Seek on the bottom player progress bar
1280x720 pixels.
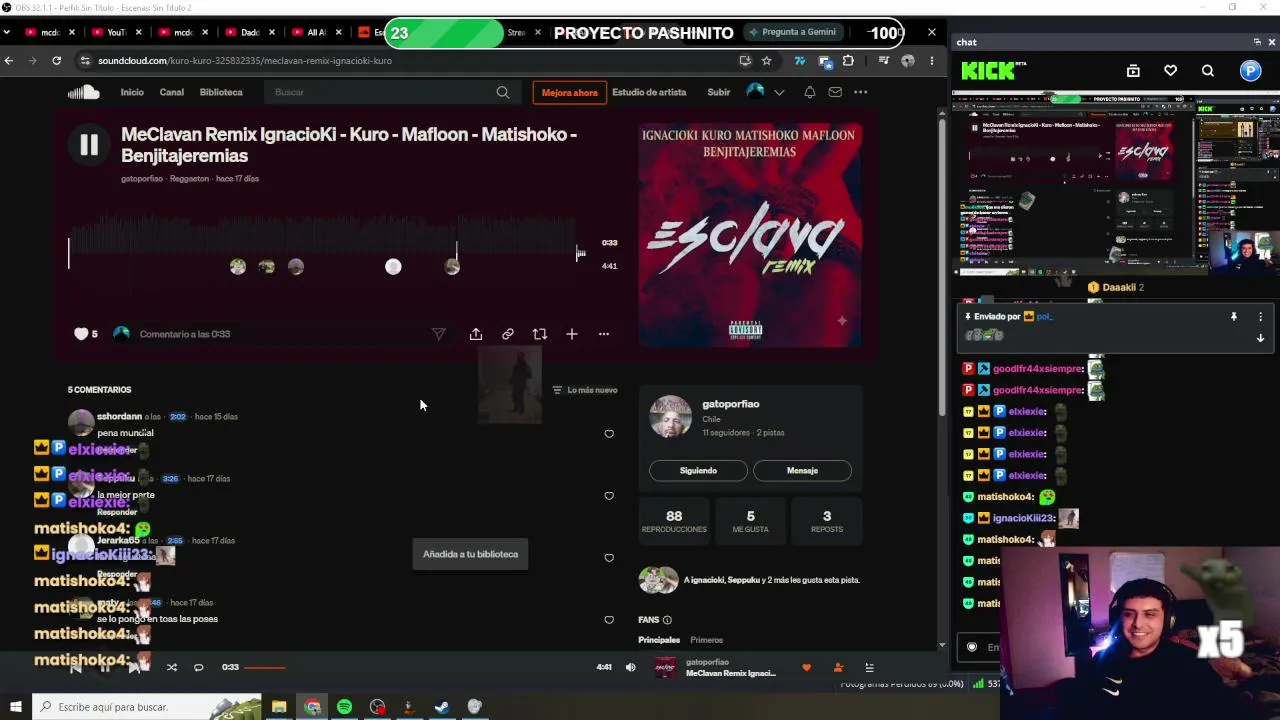click(418, 667)
